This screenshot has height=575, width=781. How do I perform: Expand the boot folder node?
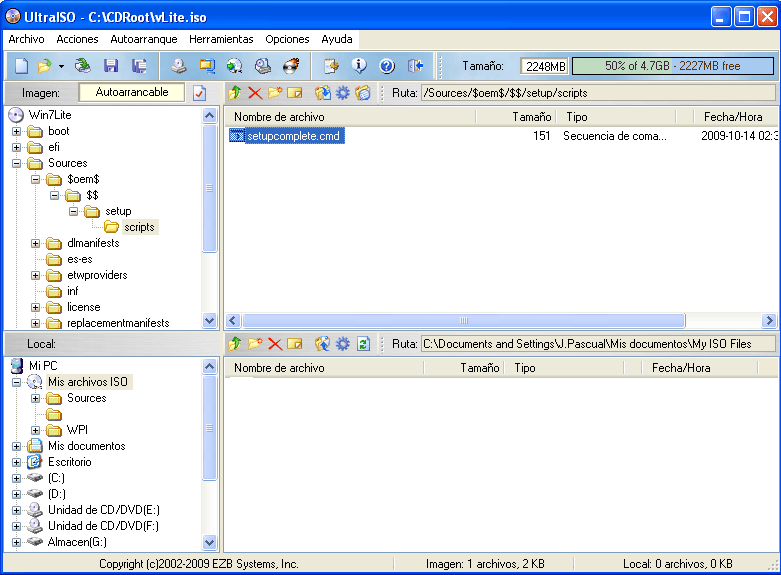coord(16,132)
